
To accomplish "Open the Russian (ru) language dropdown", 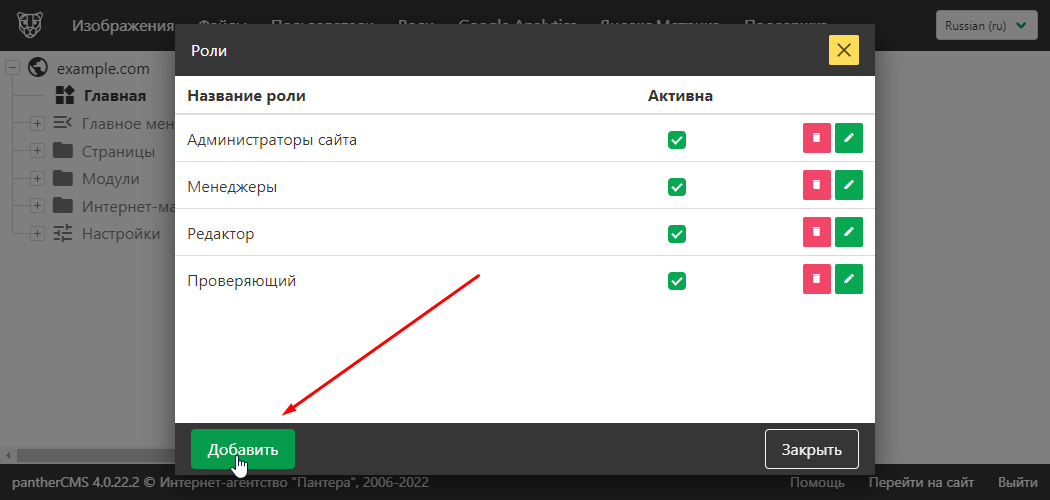I will pyautogui.click(x=986, y=26).
